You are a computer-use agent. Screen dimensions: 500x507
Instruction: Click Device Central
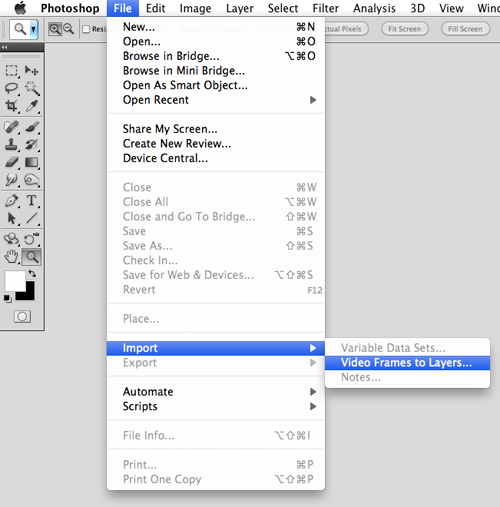coord(216,158)
